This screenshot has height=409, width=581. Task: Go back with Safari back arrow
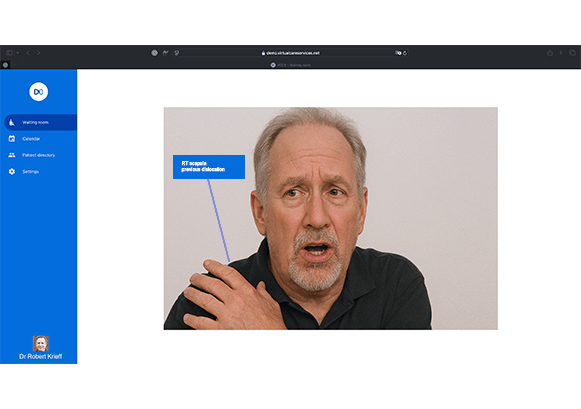point(28,53)
